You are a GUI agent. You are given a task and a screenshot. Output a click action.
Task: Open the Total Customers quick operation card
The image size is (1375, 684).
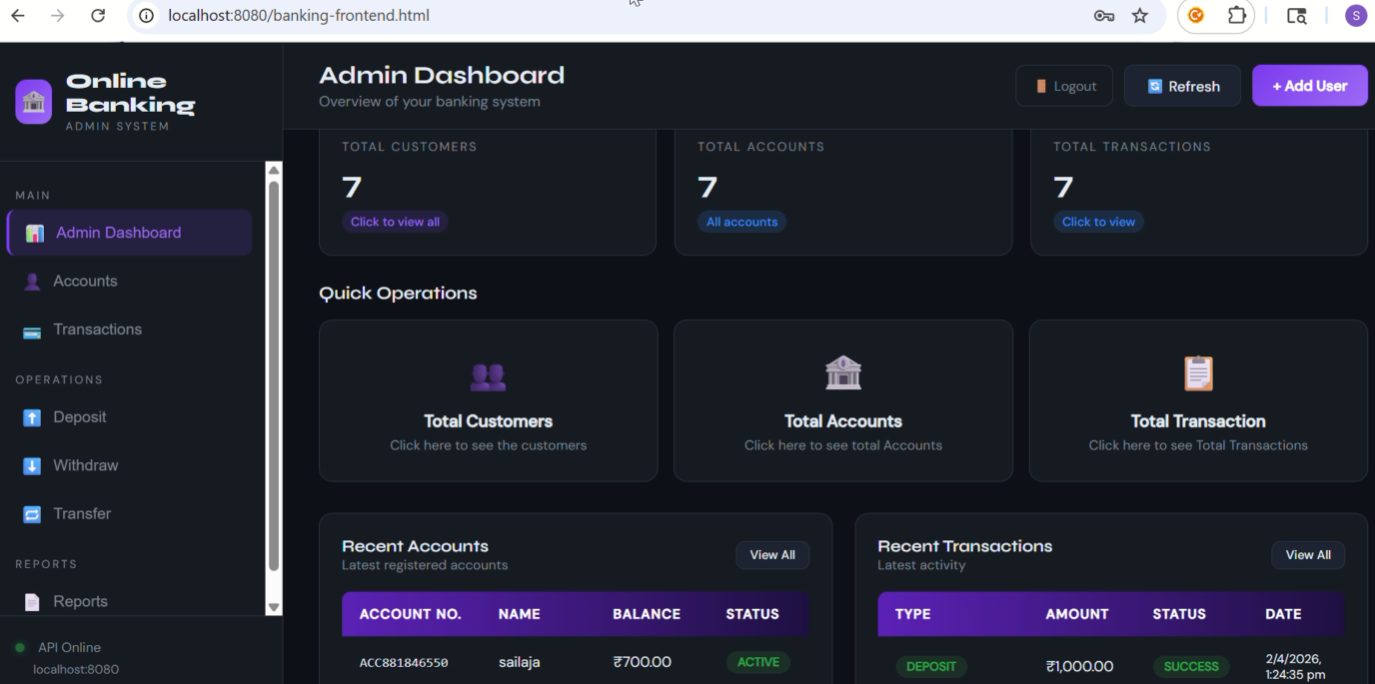[x=488, y=401]
